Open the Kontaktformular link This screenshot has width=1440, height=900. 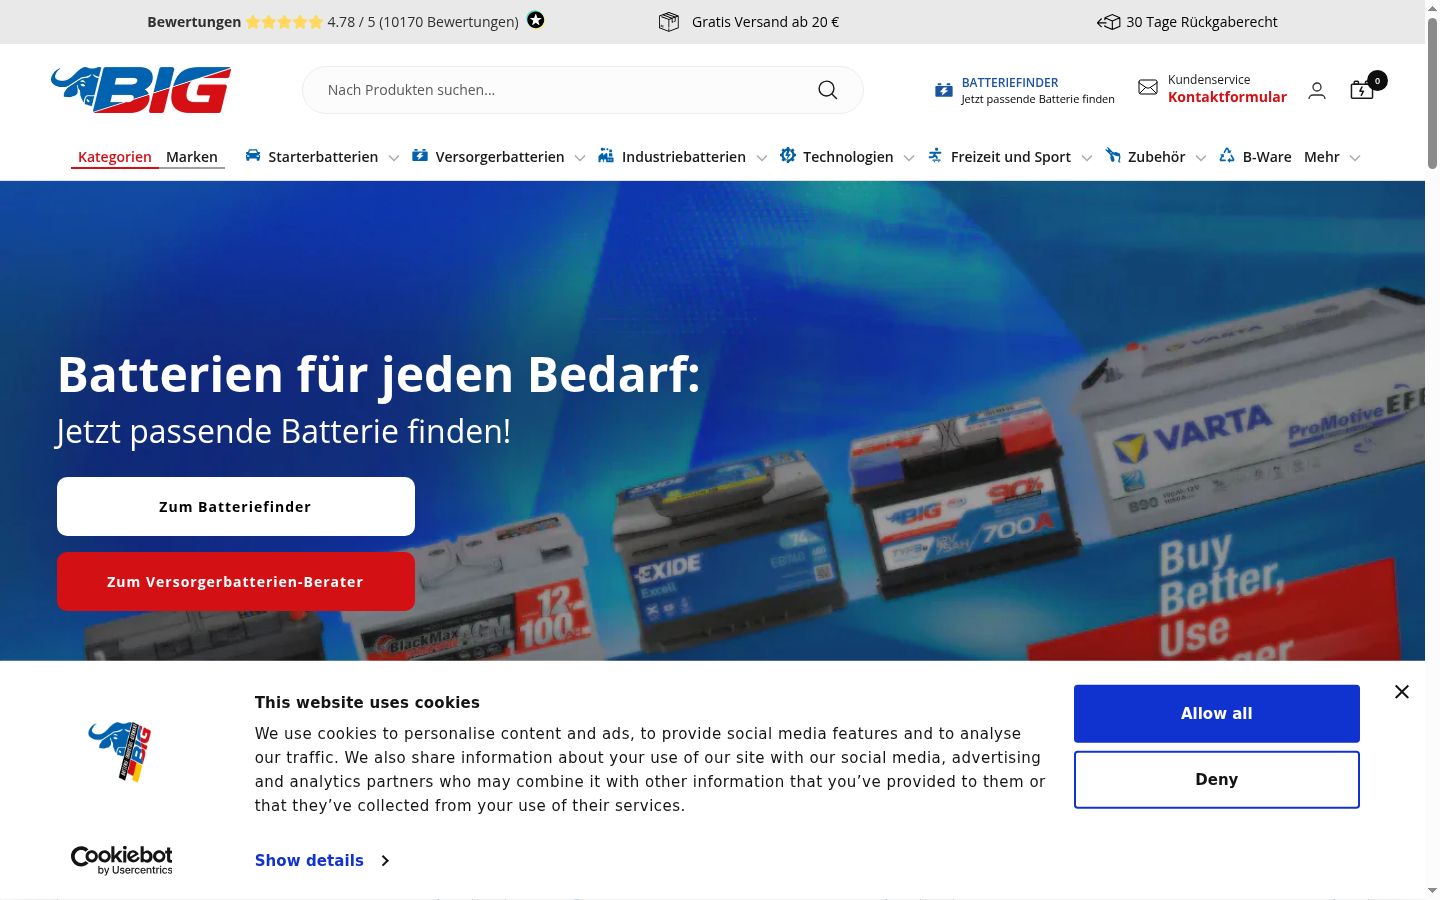click(x=1227, y=97)
